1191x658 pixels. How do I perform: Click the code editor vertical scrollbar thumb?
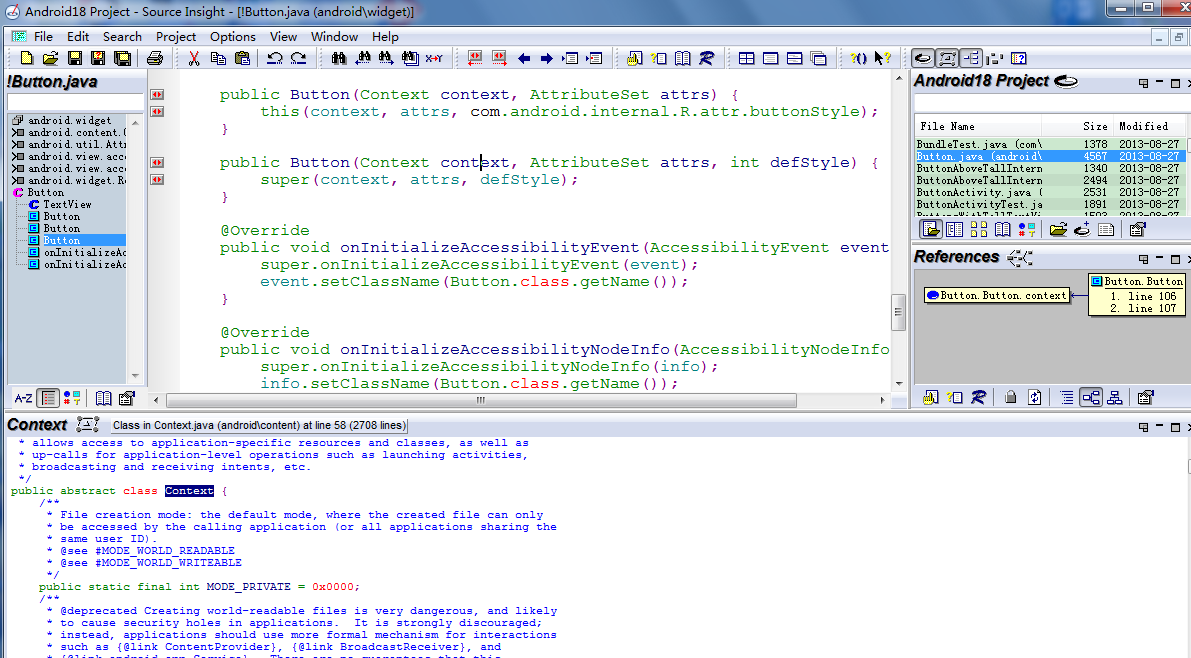pos(899,312)
